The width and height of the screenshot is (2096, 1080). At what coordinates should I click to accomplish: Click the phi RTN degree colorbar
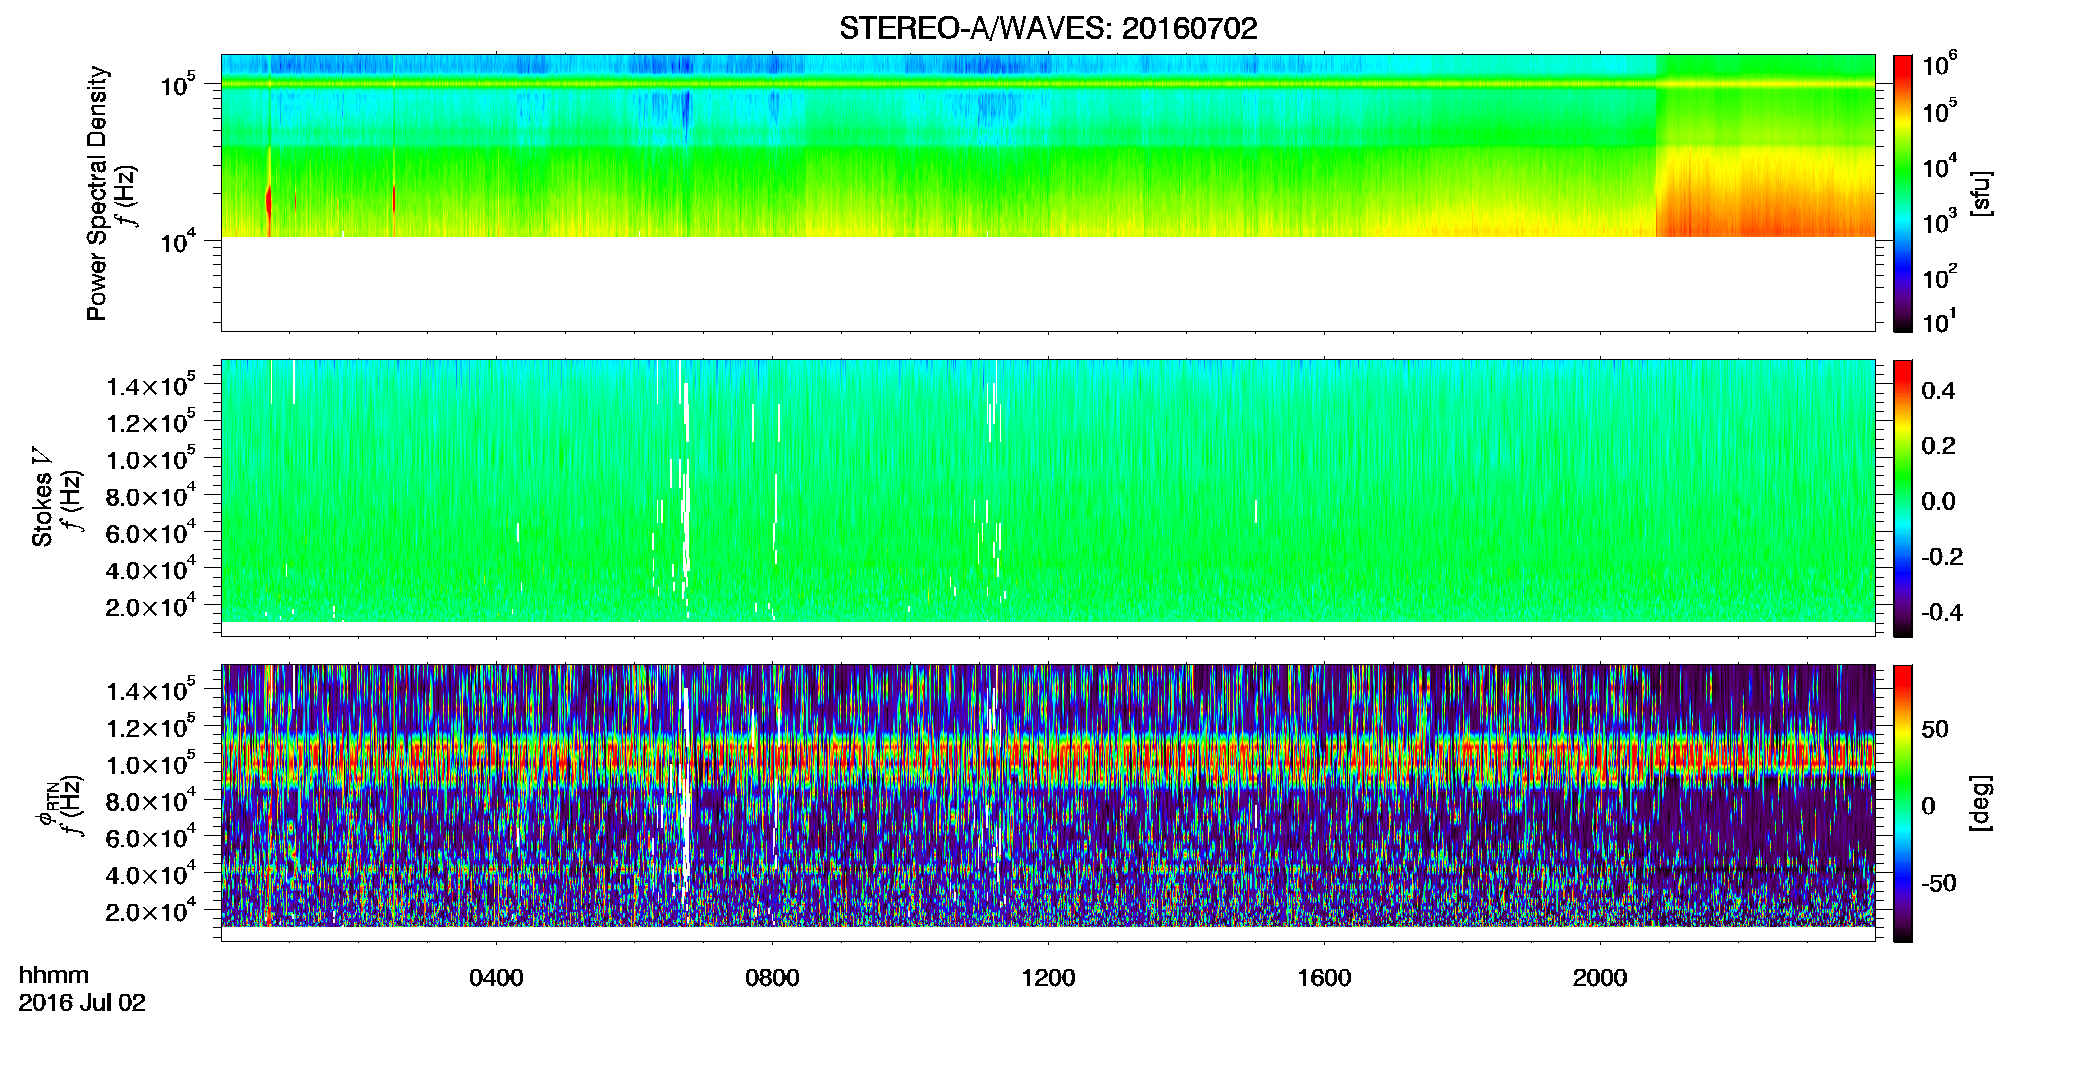tap(1903, 803)
